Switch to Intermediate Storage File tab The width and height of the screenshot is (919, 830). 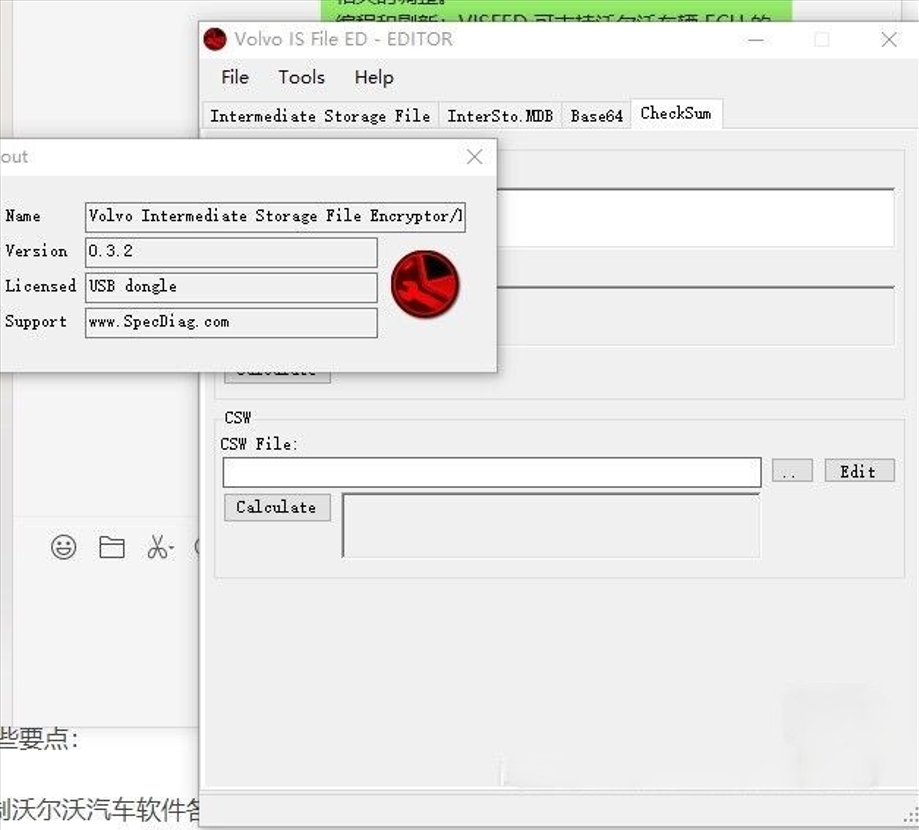[x=320, y=115]
